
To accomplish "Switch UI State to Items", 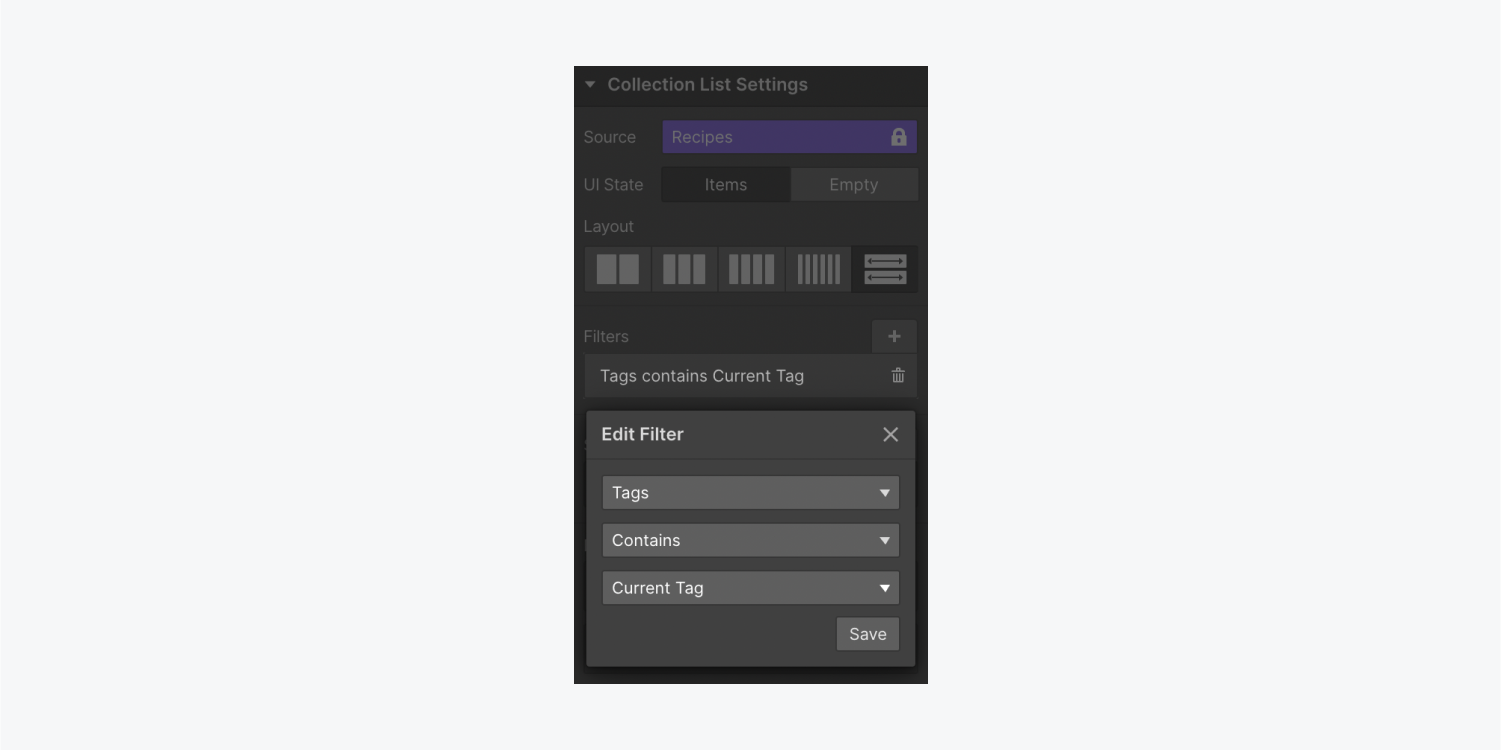I will click(726, 185).
